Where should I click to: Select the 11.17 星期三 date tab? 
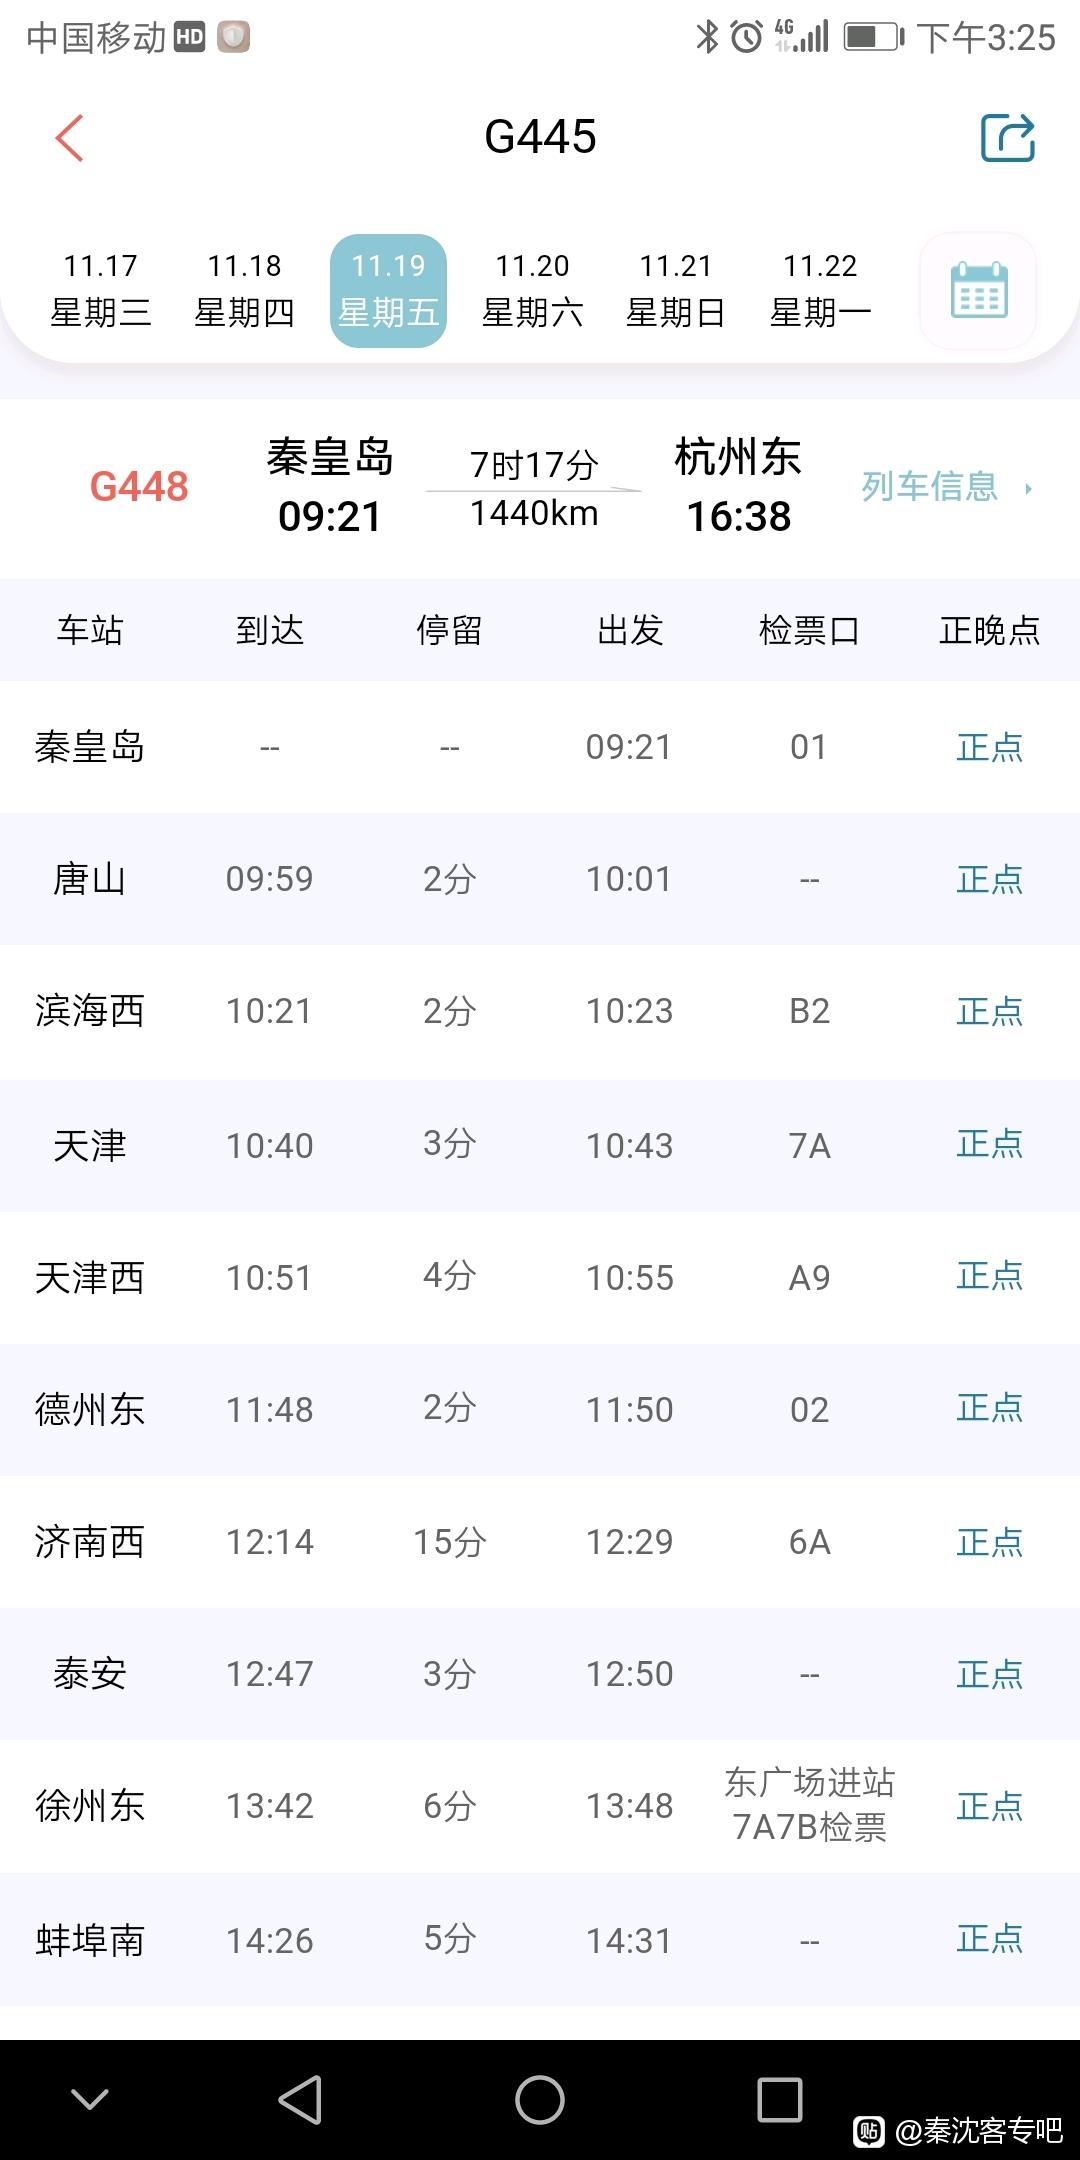pyautogui.click(x=100, y=291)
